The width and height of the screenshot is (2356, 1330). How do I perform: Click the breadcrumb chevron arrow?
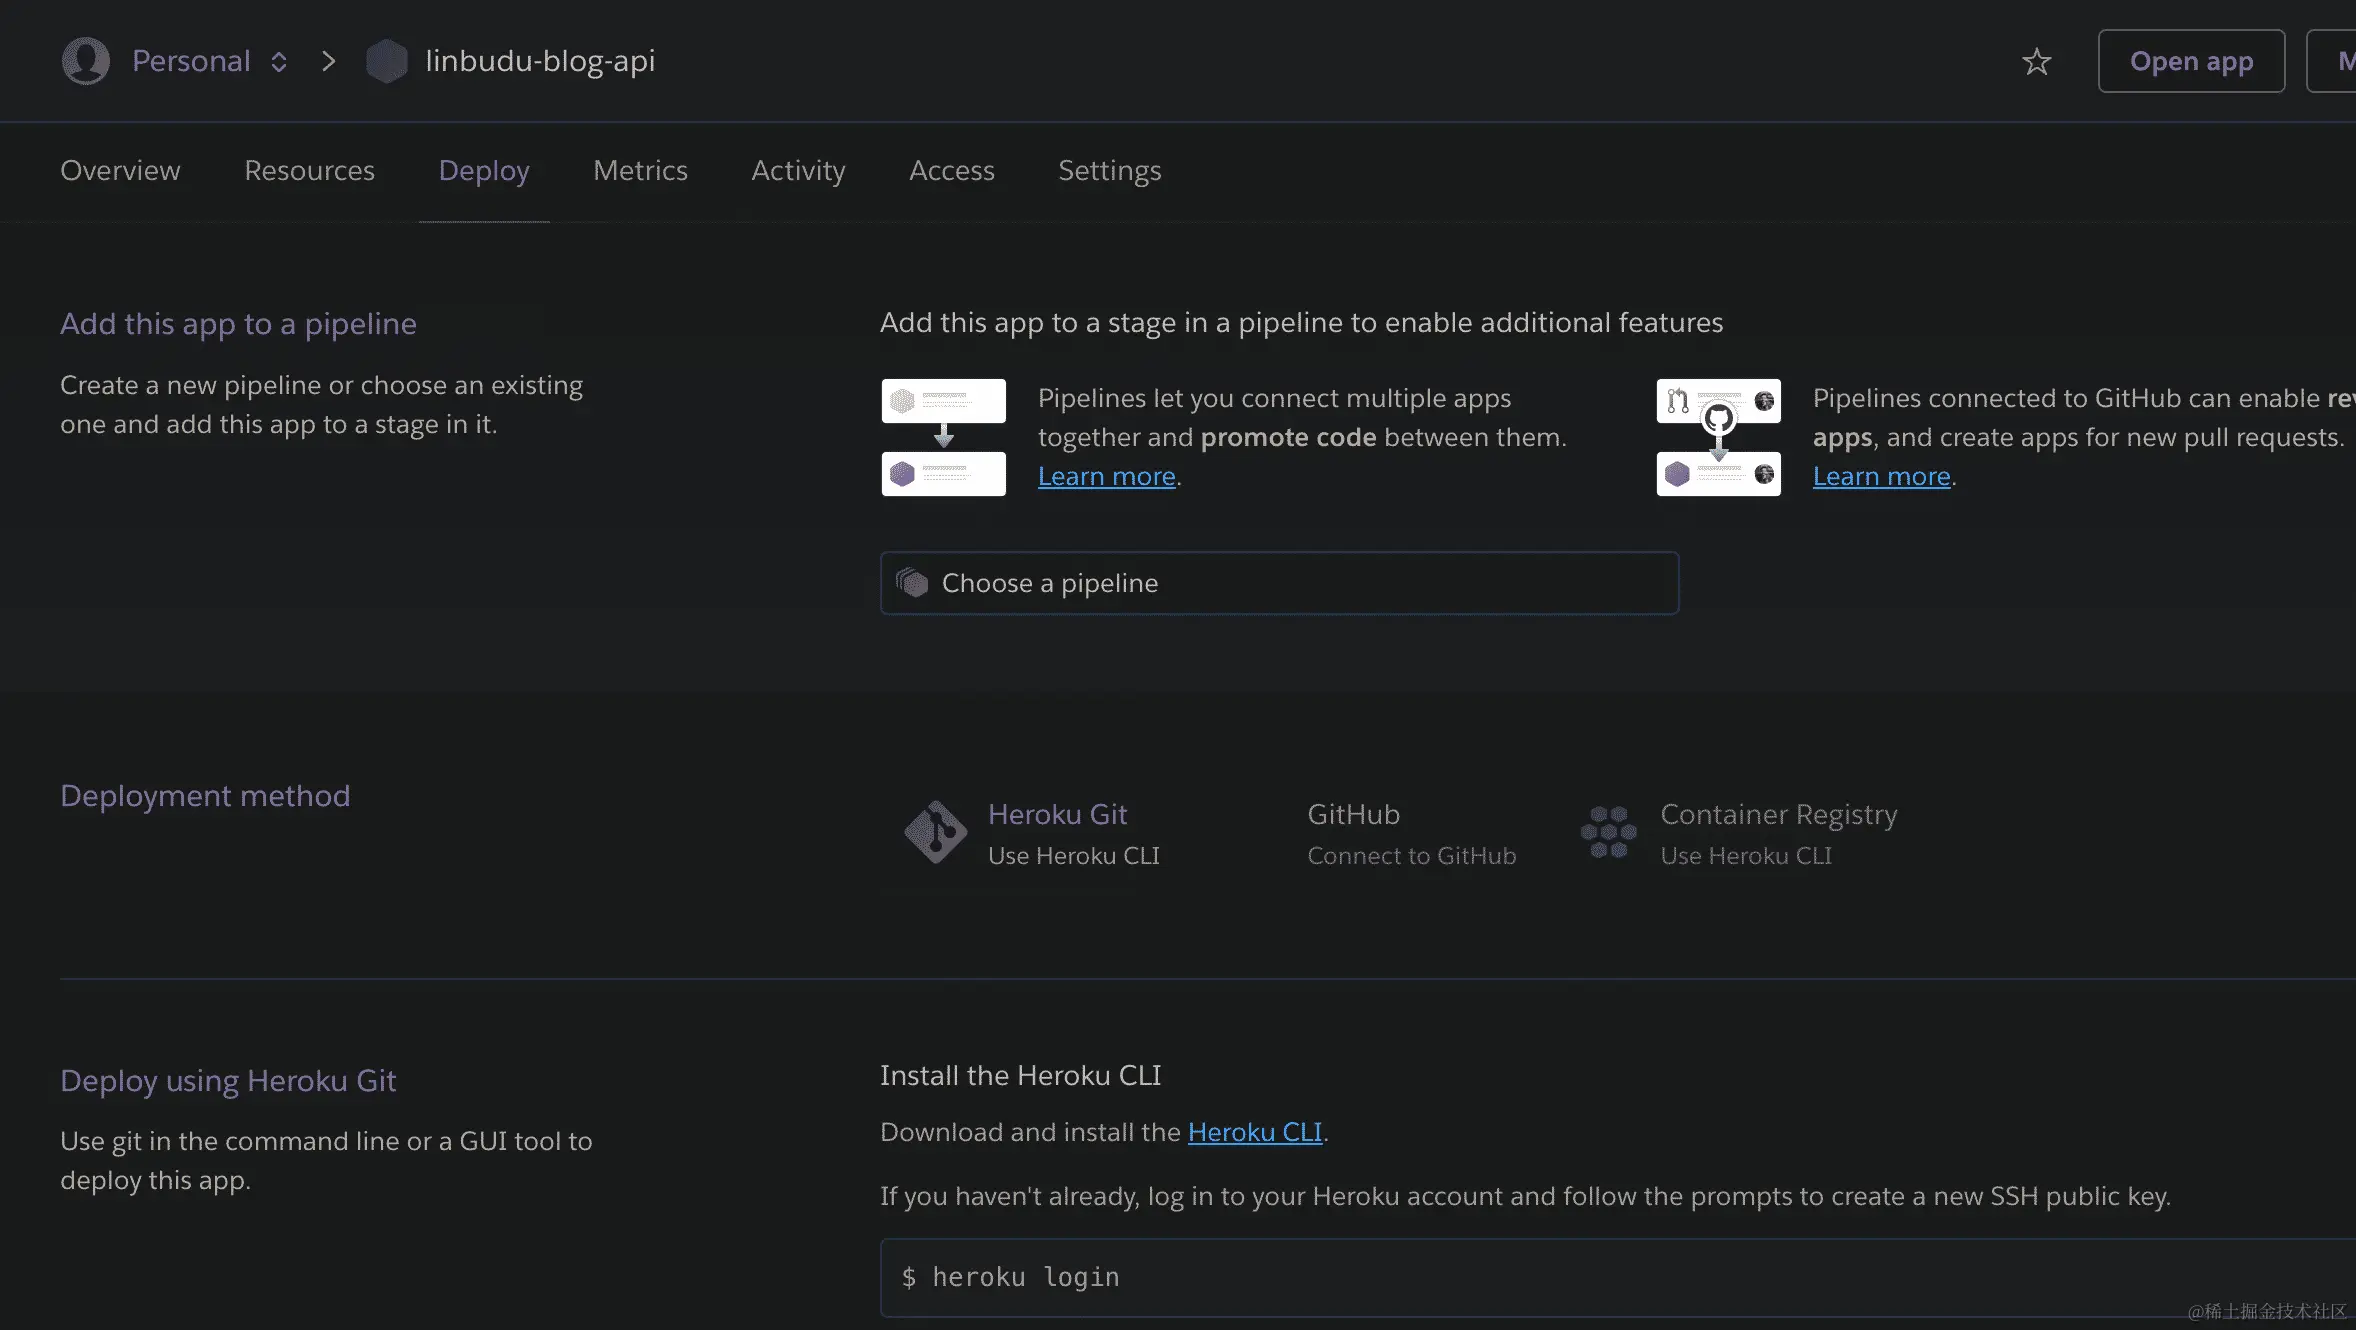tap(328, 61)
